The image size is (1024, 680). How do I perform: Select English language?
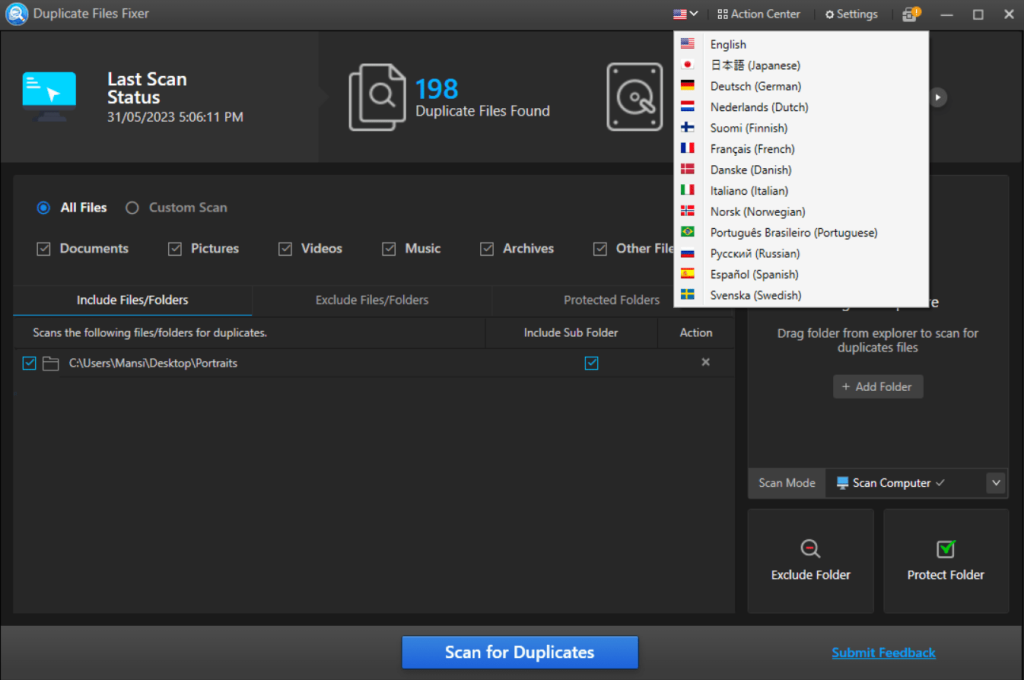(x=801, y=44)
